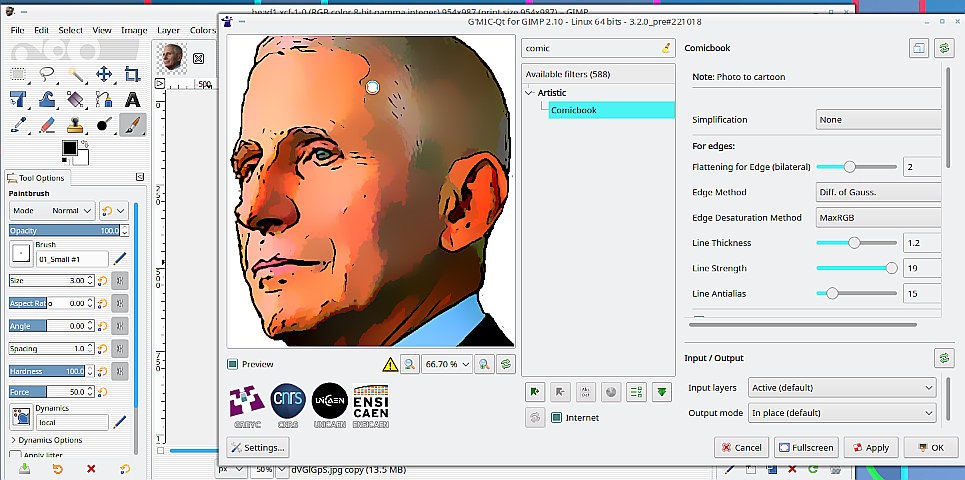Select the Fuzzy Select magic wand tool
This screenshot has height=480, width=965.
pyautogui.click(x=76, y=74)
